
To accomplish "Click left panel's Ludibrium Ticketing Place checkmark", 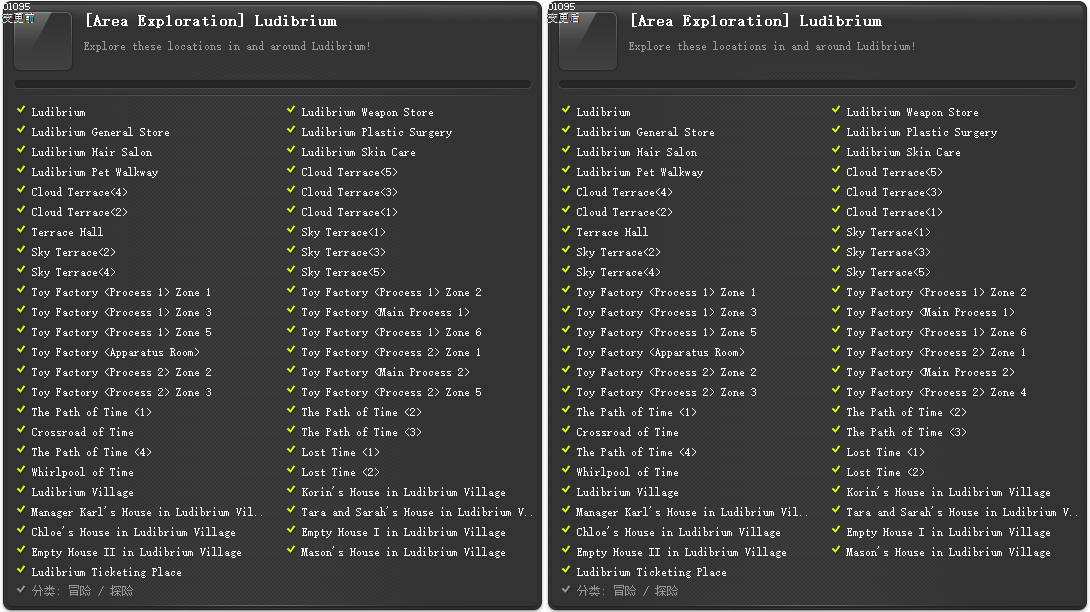I will (x=21, y=571).
